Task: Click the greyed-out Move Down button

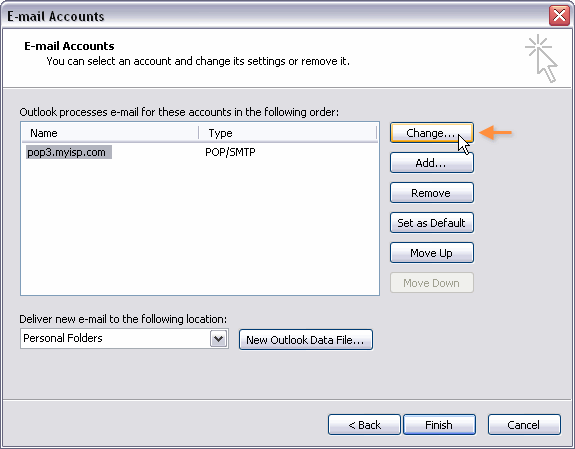Action: pos(432,283)
